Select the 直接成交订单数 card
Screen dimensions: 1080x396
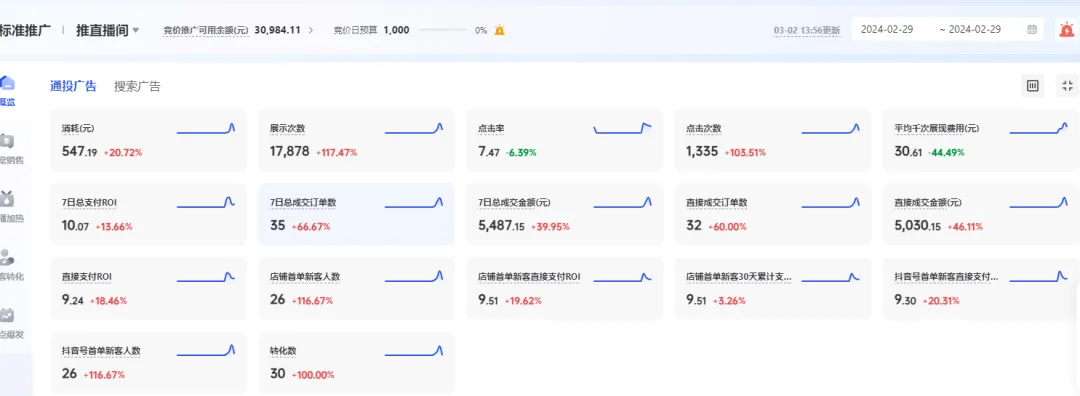coord(772,214)
